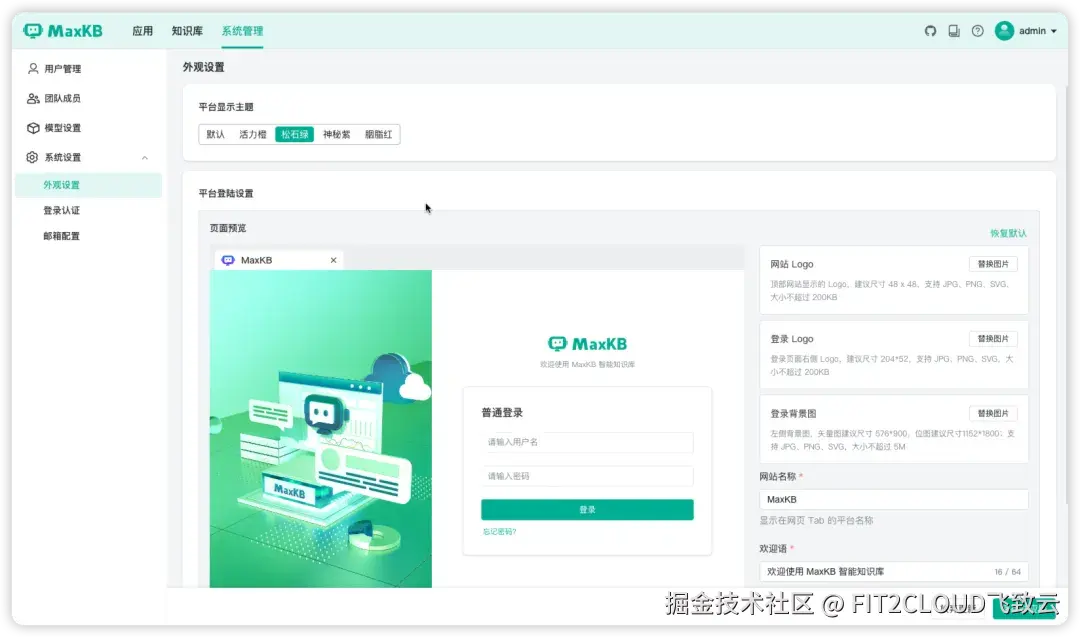
Task: Choose the 神秘紫 theme option
Action: click(337, 134)
